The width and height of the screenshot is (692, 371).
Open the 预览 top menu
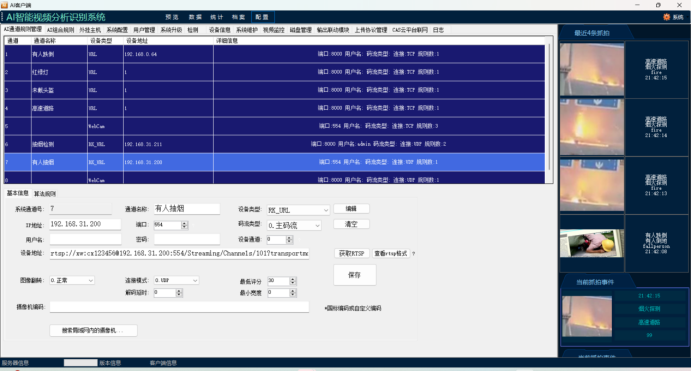tap(172, 17)
